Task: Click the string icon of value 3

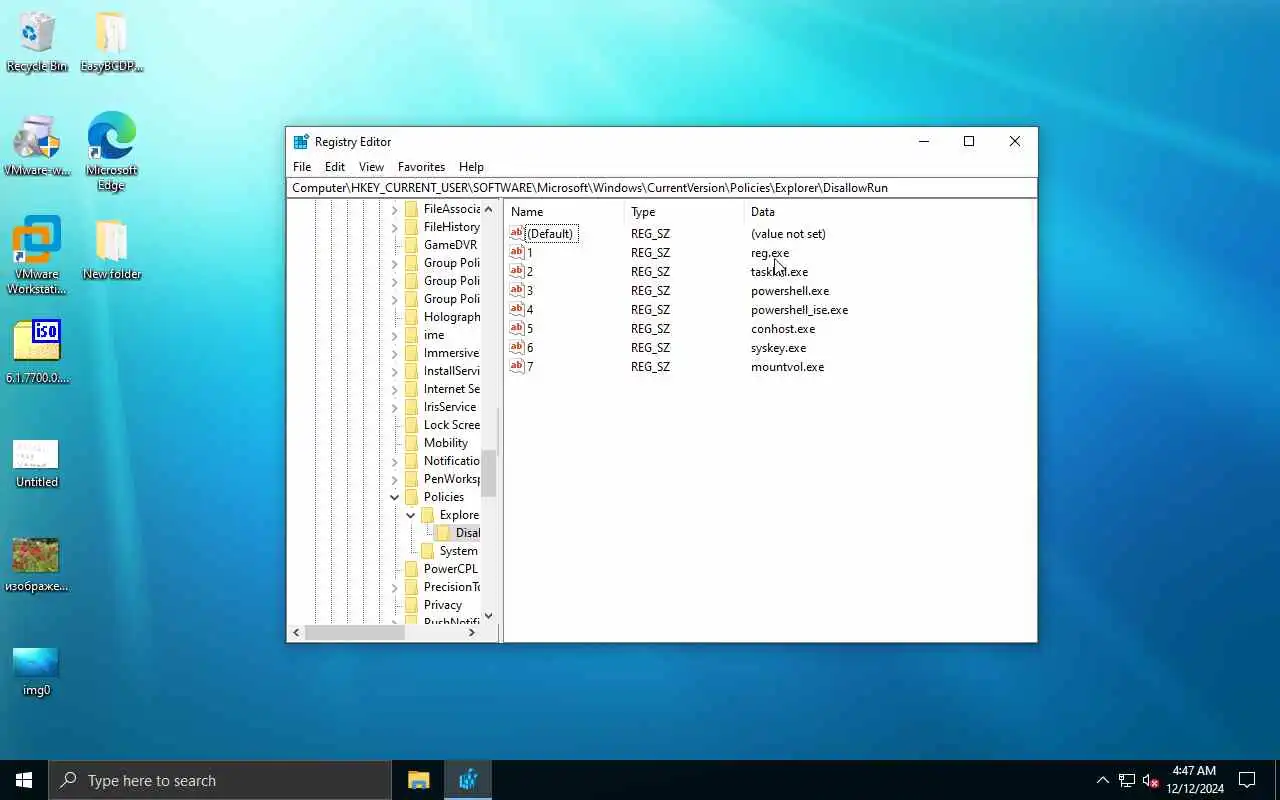Action: point(516,290)
